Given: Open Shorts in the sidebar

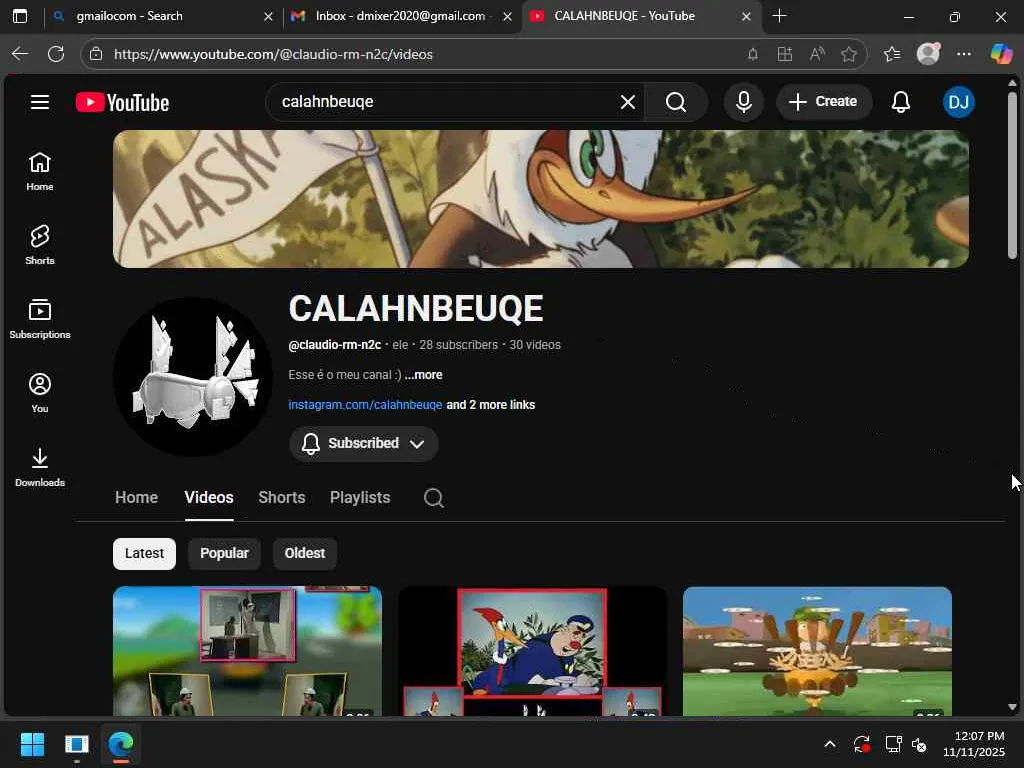Looking at the screenshot, I should pos(40,245).
